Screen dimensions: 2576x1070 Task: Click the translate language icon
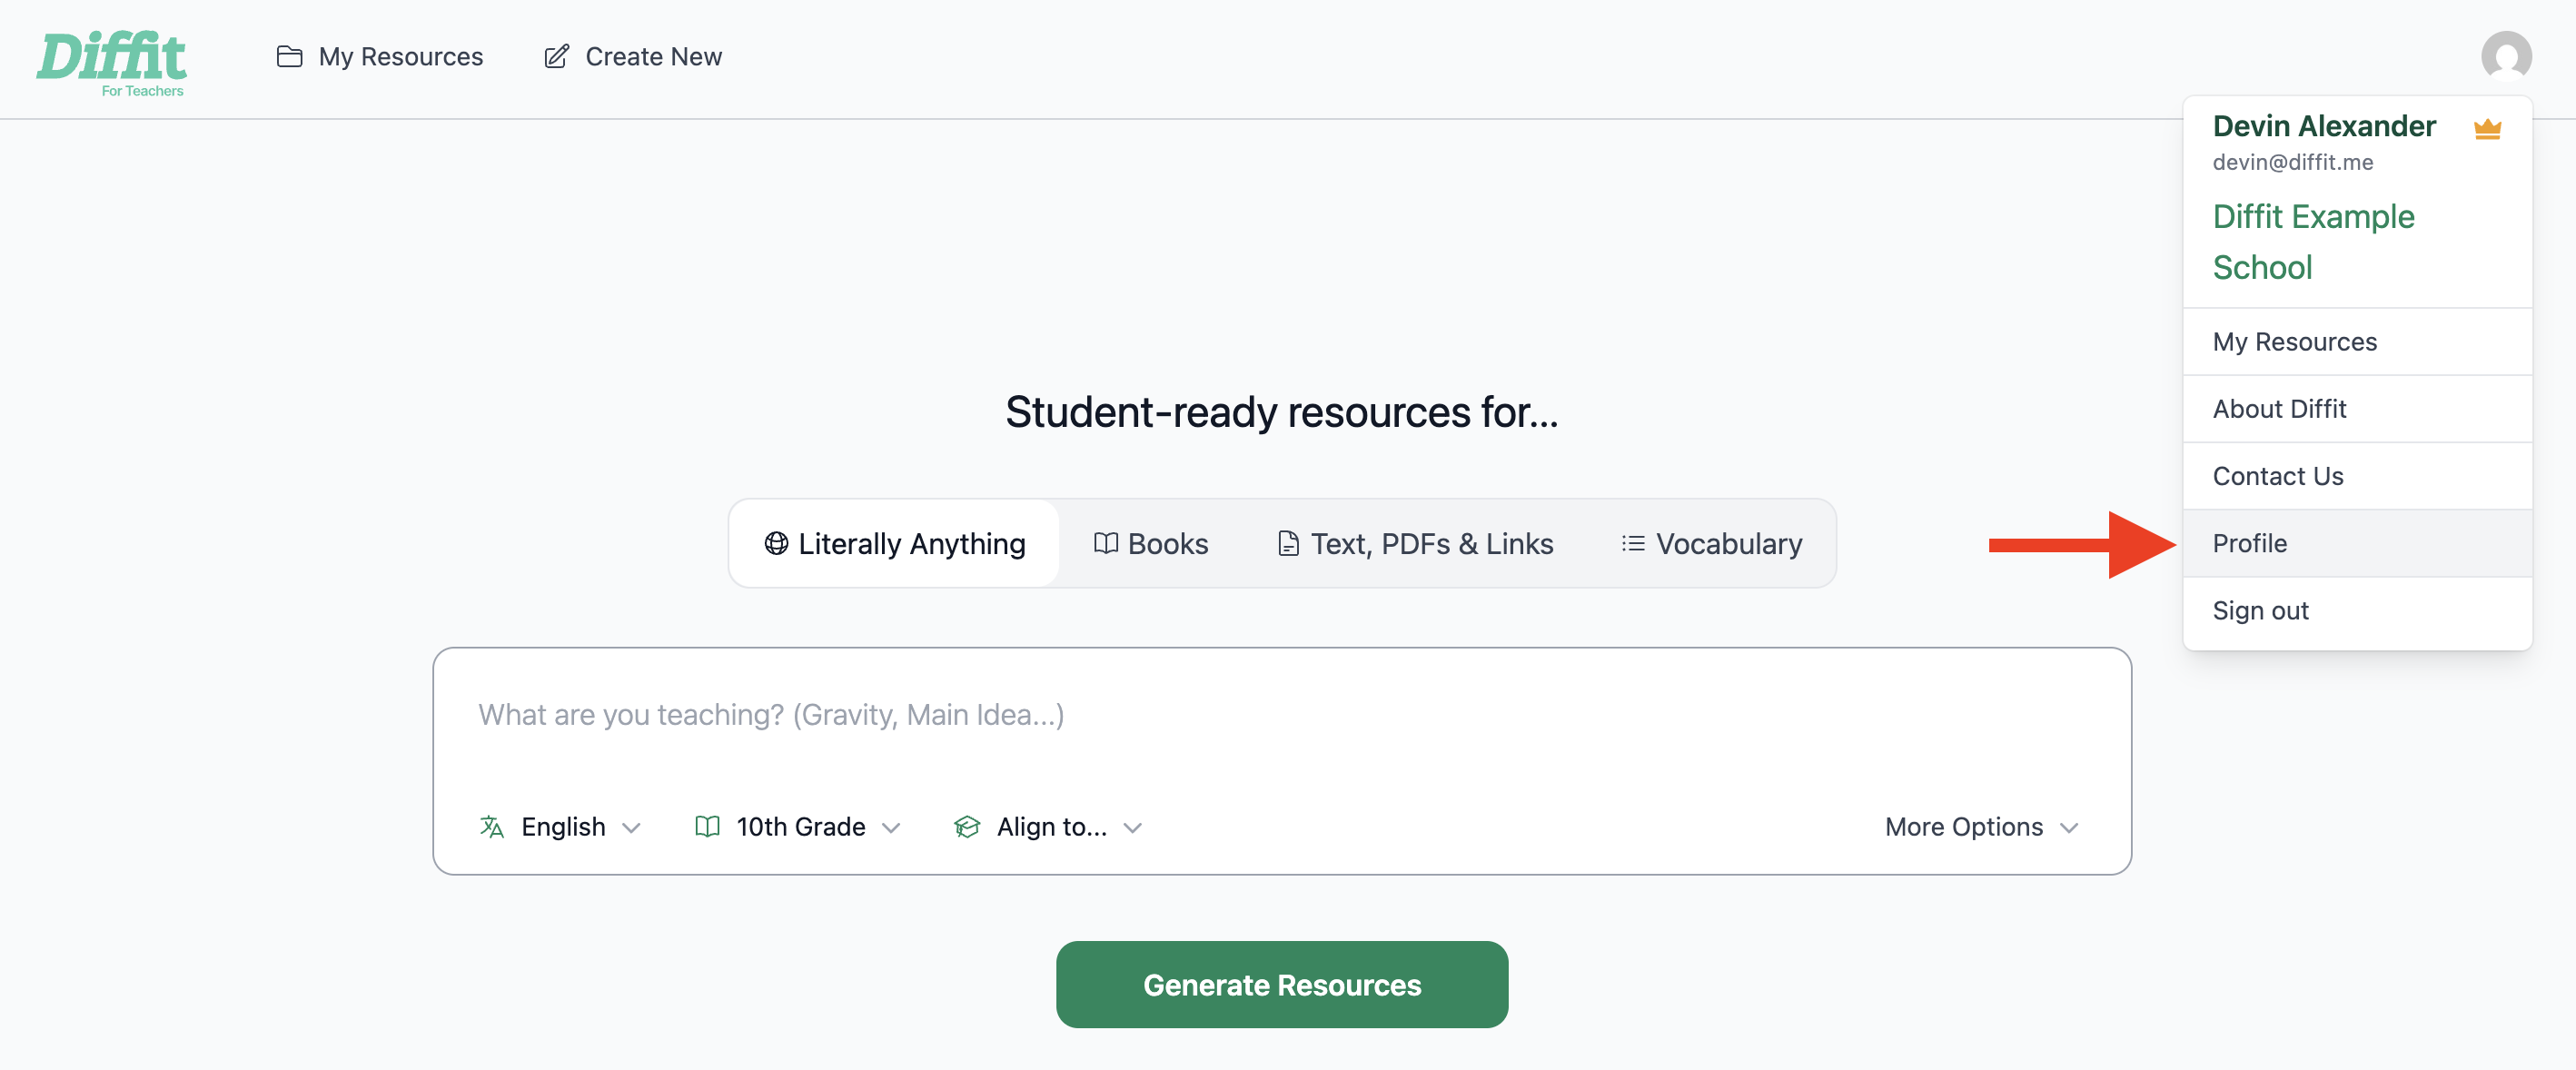(491, 826)
